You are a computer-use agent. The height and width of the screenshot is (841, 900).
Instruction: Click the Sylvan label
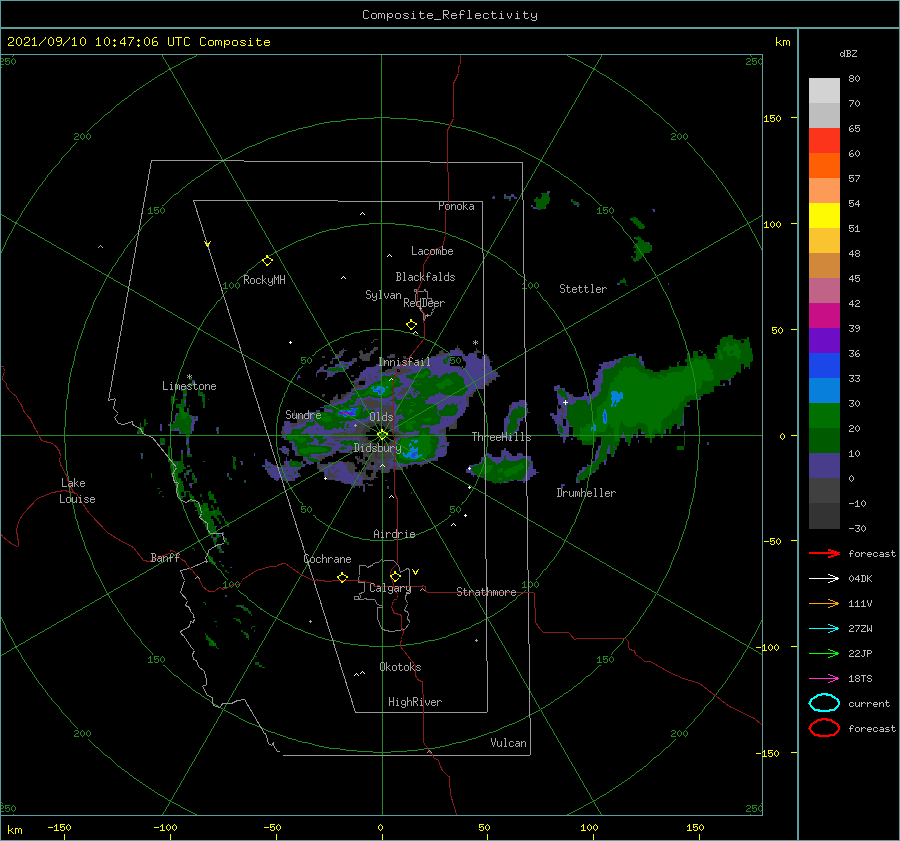coord(383,295)
